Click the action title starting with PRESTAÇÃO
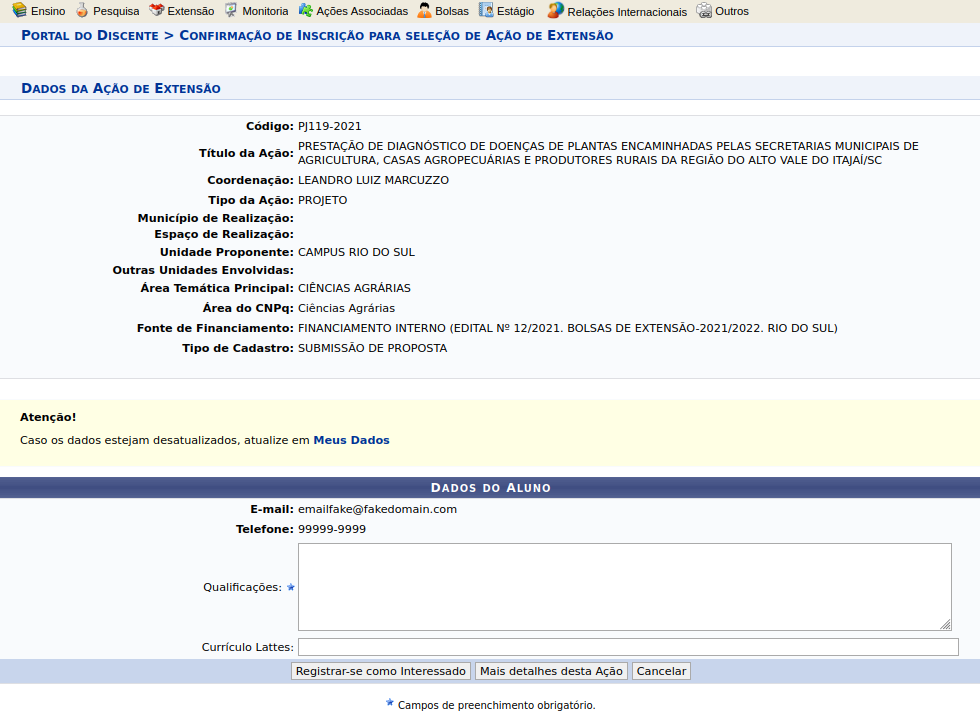This screenshot has height=721, width=980. 608,153
